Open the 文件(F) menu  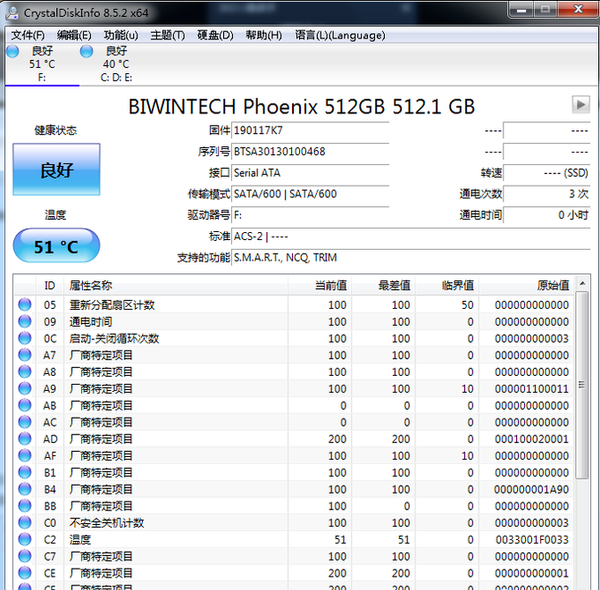pos(28,35)
